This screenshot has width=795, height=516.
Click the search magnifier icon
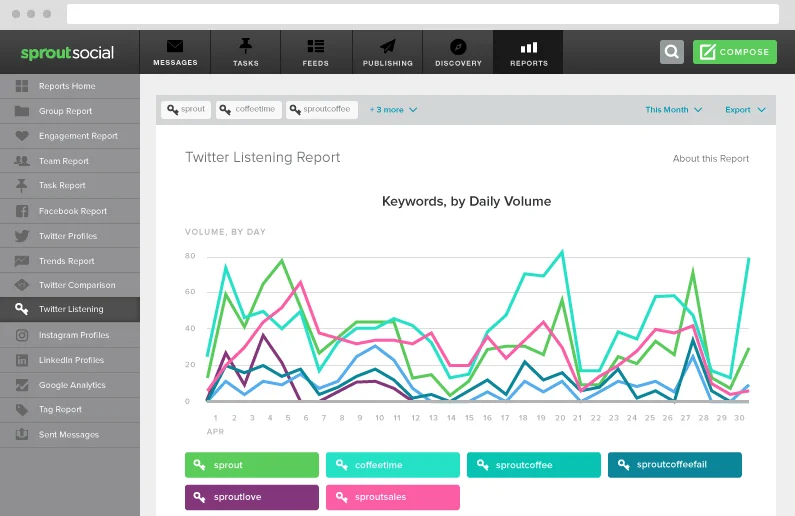(672, 52)
